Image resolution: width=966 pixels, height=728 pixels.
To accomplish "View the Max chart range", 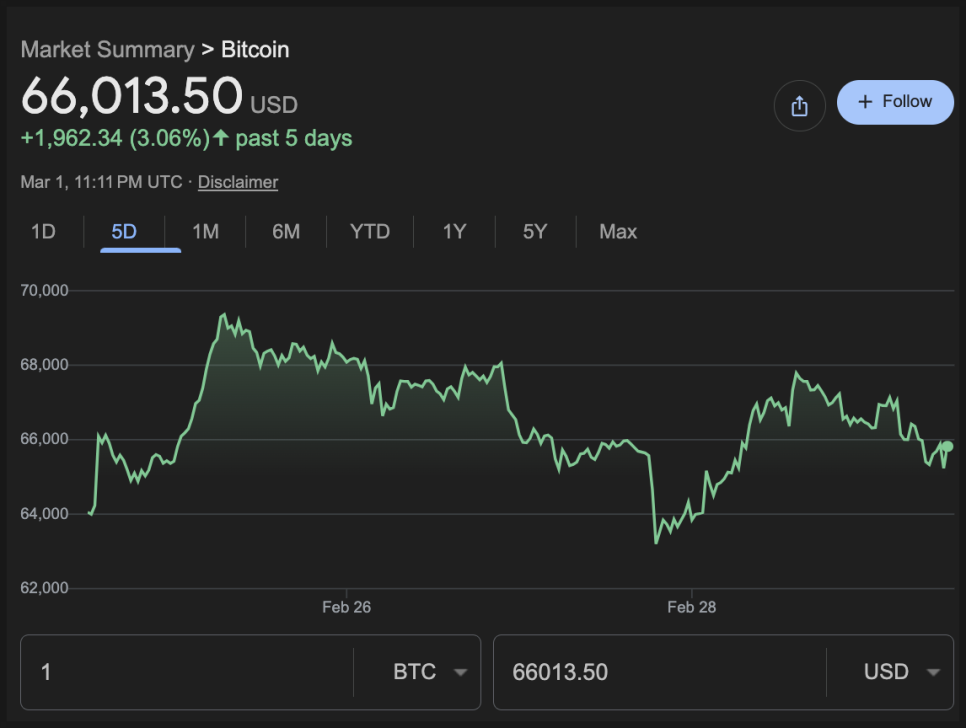I will (618, 232).
